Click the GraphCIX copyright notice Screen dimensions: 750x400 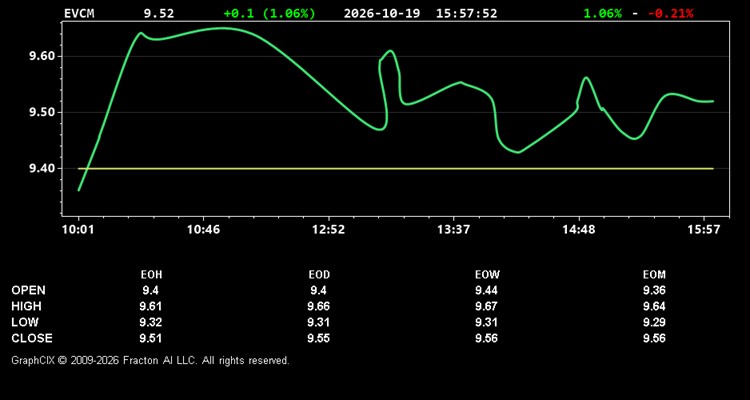click(x=150, y=360)
